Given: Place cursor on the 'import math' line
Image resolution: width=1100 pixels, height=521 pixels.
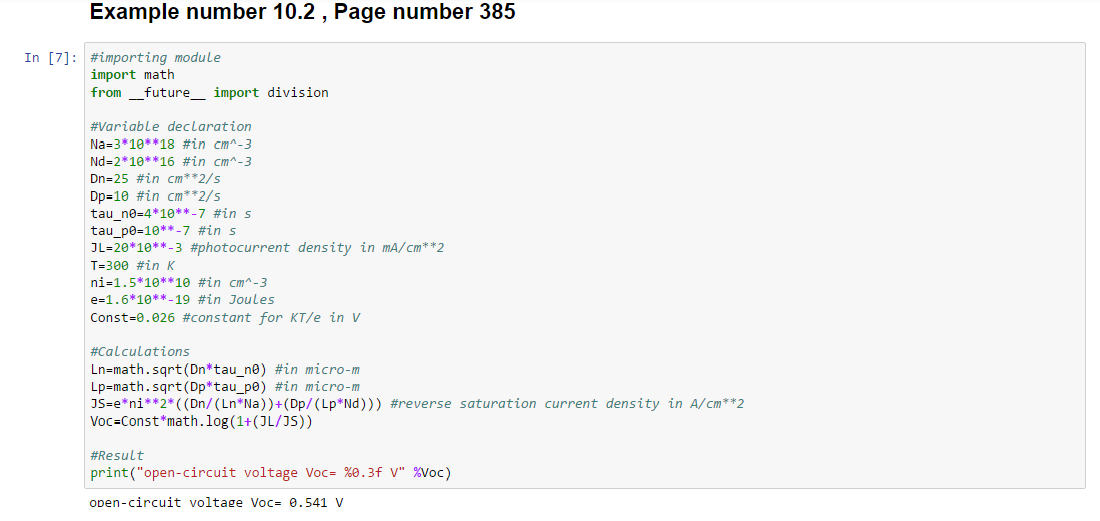Looking at the screenshot, I should click(x=132, y=75).
